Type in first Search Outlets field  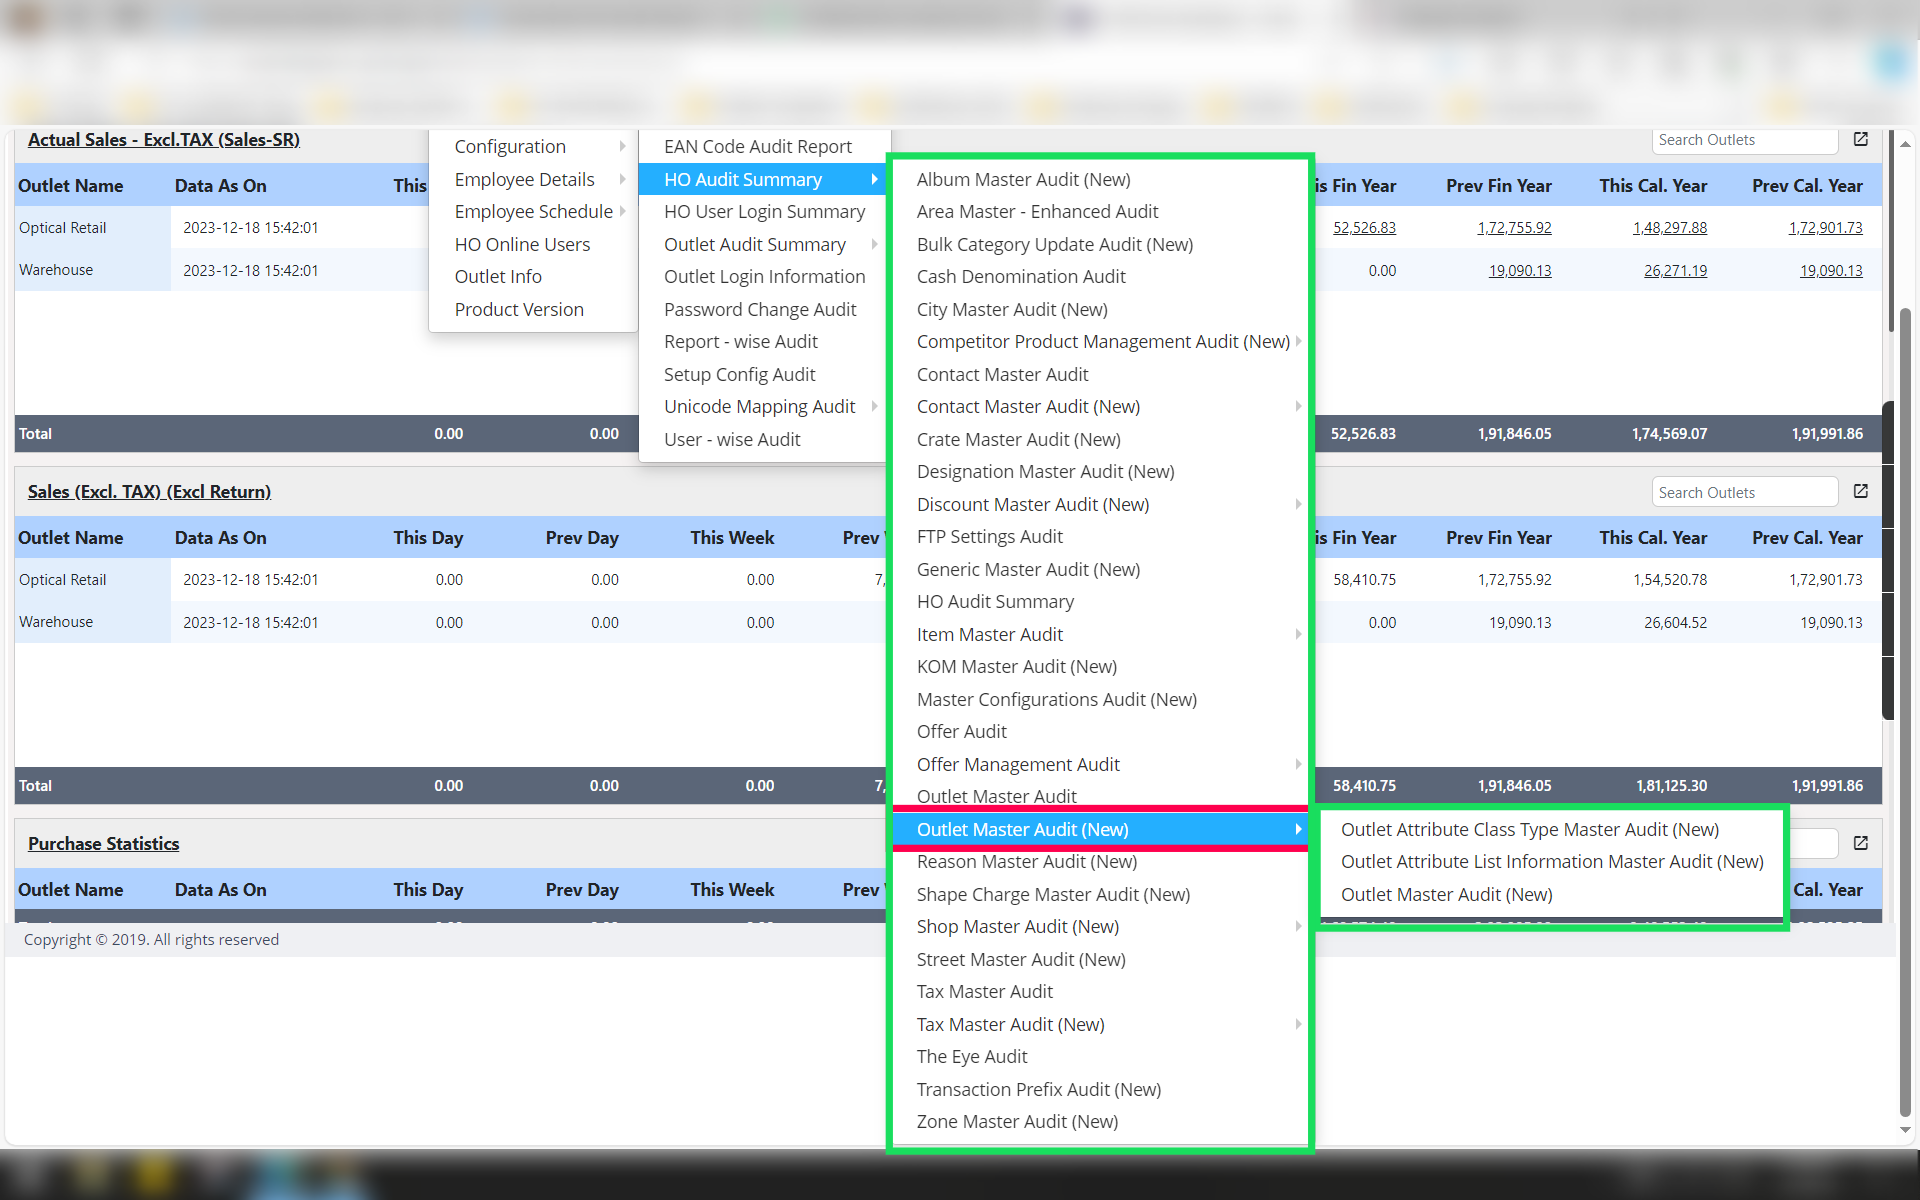[1743, 141]
